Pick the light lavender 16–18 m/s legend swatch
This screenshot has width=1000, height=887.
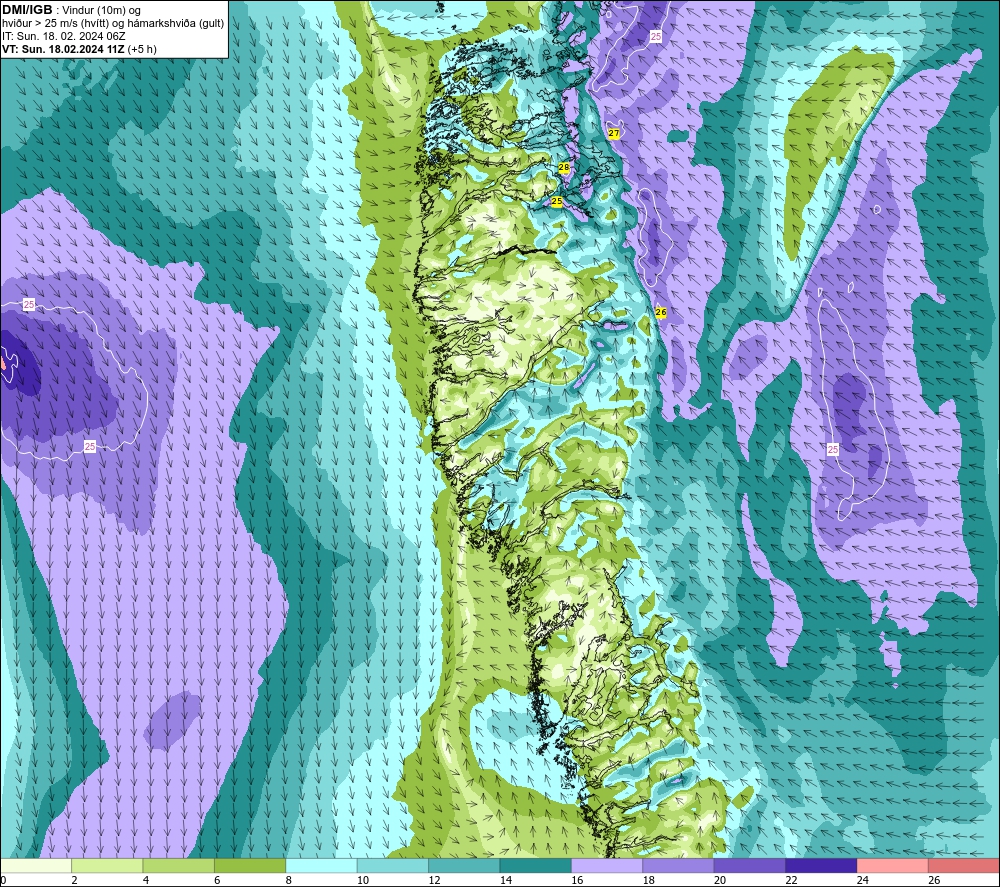(607, 865)
